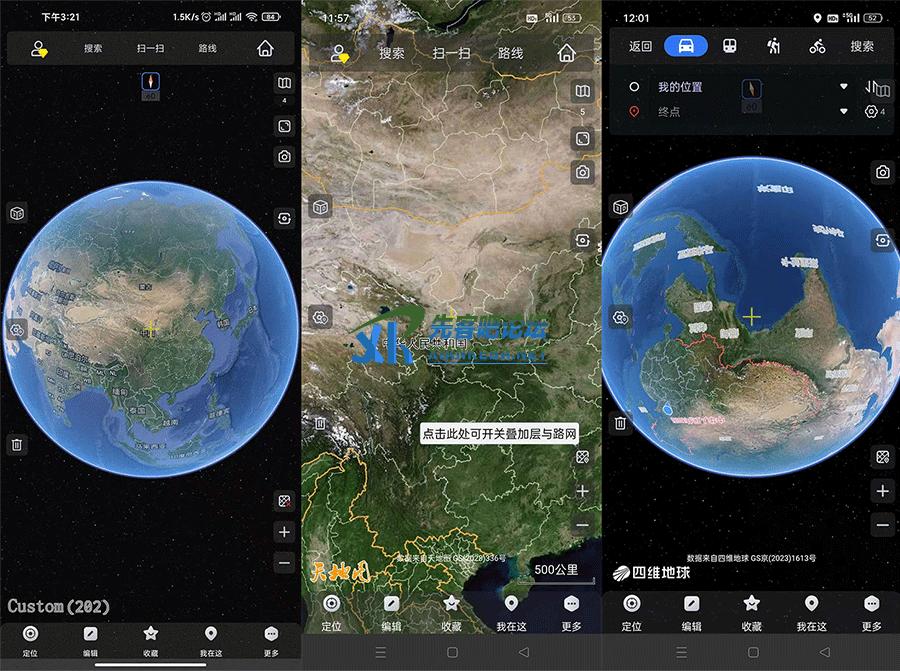The width and height of the screenshot is (900, 671).
Task: Tap the home icon on the left phone
Action: click(265, 48)
